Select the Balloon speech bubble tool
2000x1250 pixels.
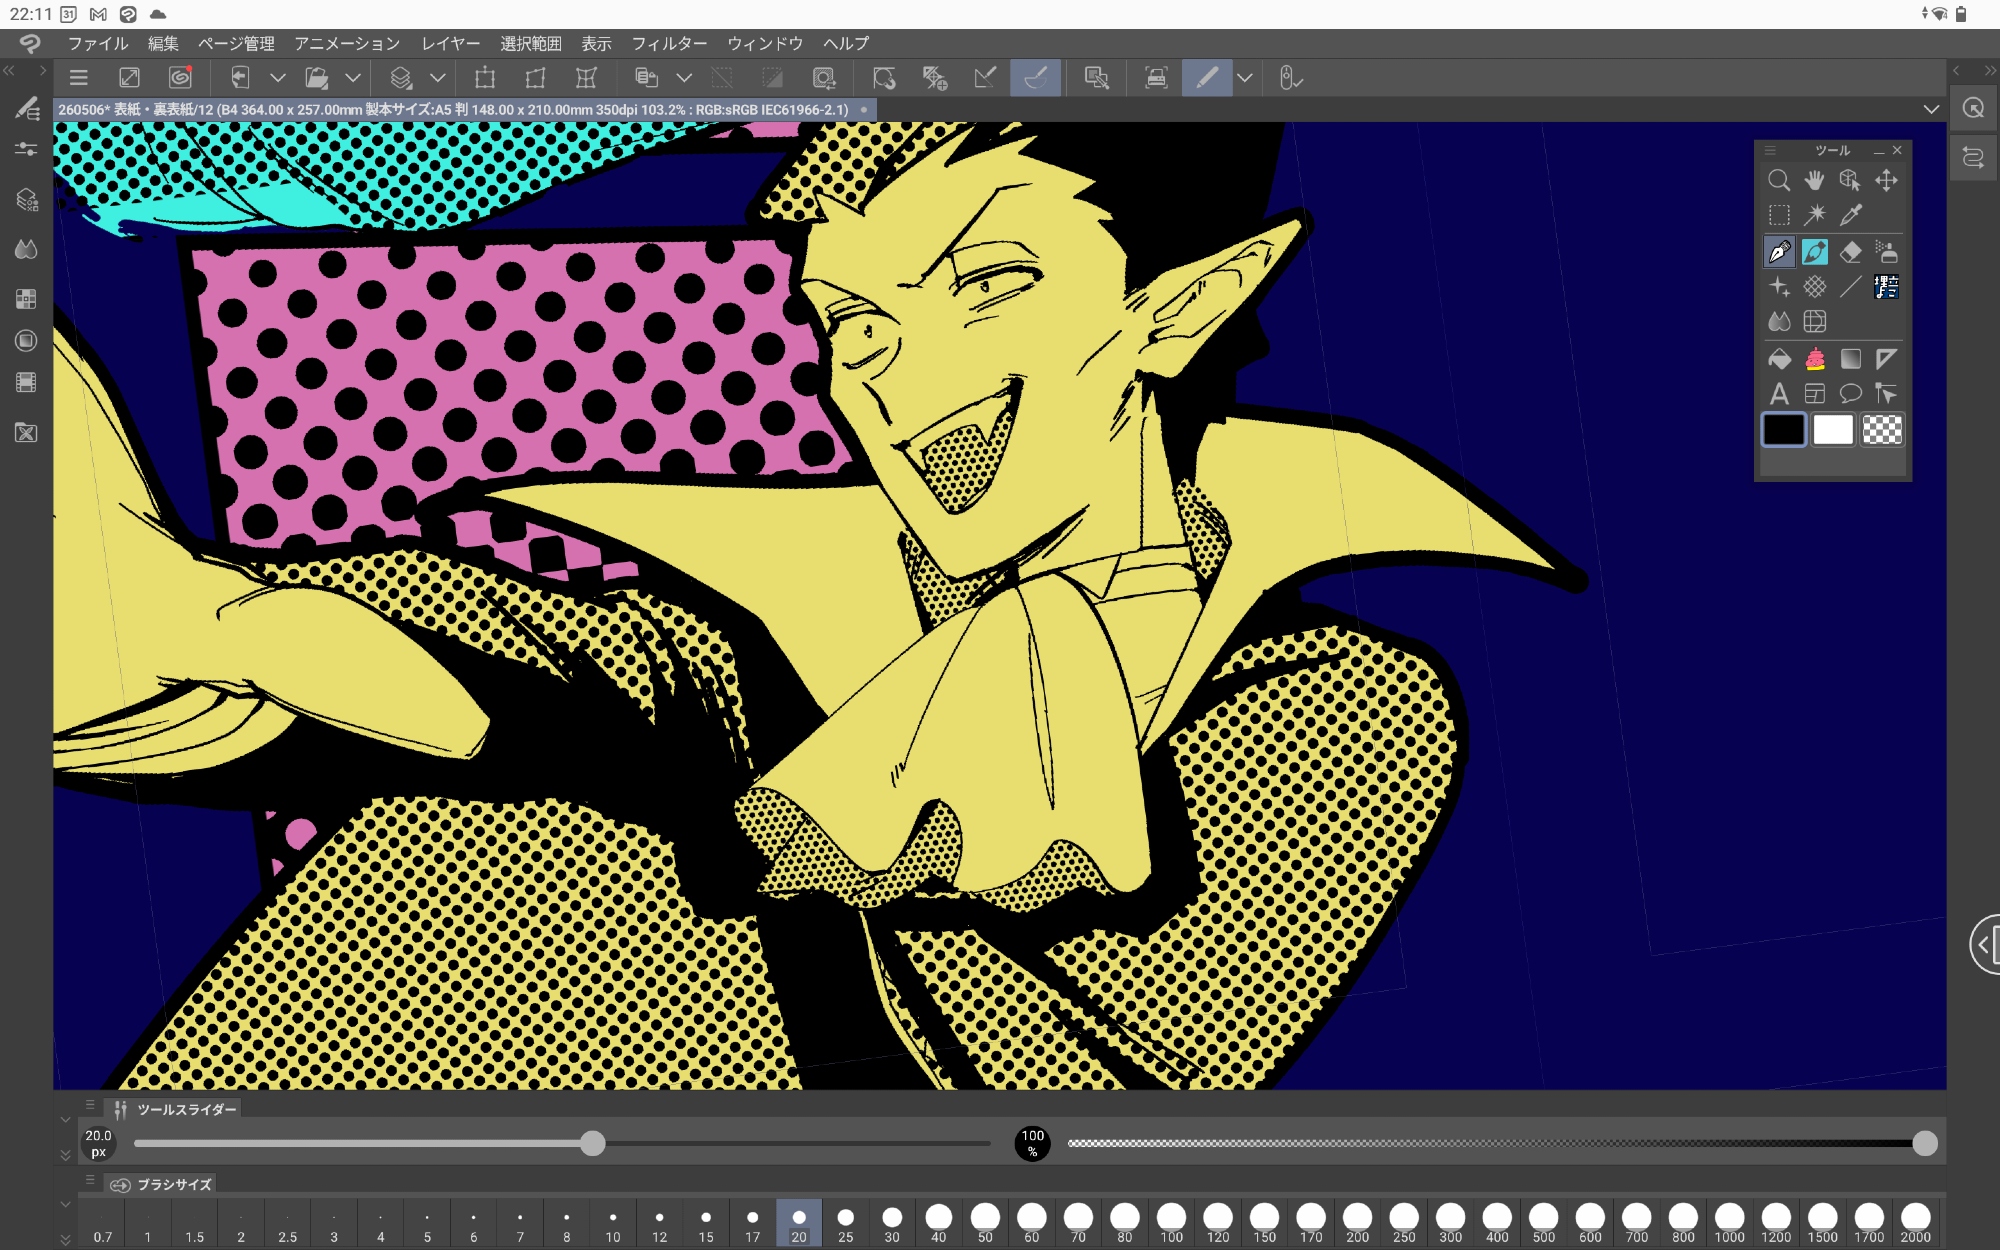(x=1850, y=394)
